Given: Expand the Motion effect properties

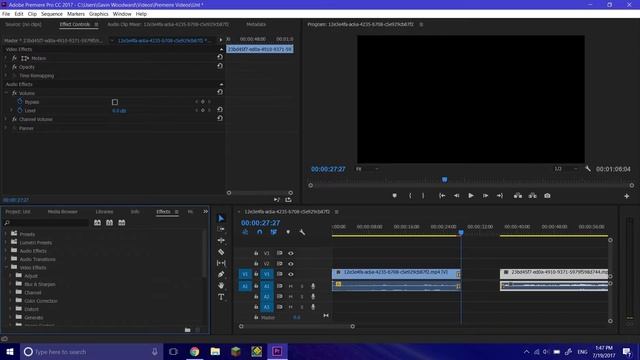Looking at the screenshot, I should point(6,58).
